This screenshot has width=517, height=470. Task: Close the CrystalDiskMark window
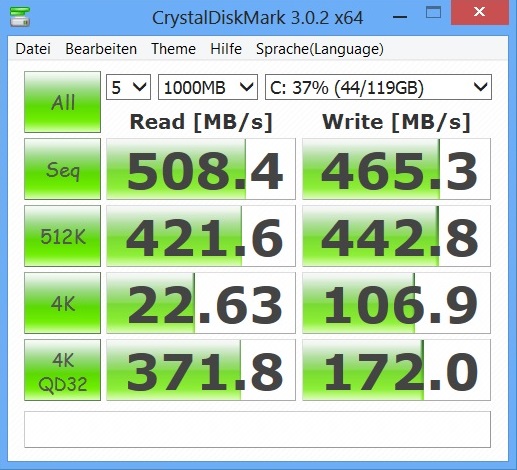pos(480,12)
